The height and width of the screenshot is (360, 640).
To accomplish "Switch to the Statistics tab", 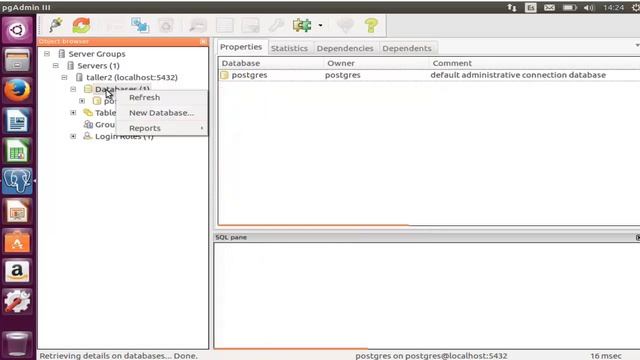I will click(x=289, y=48).
